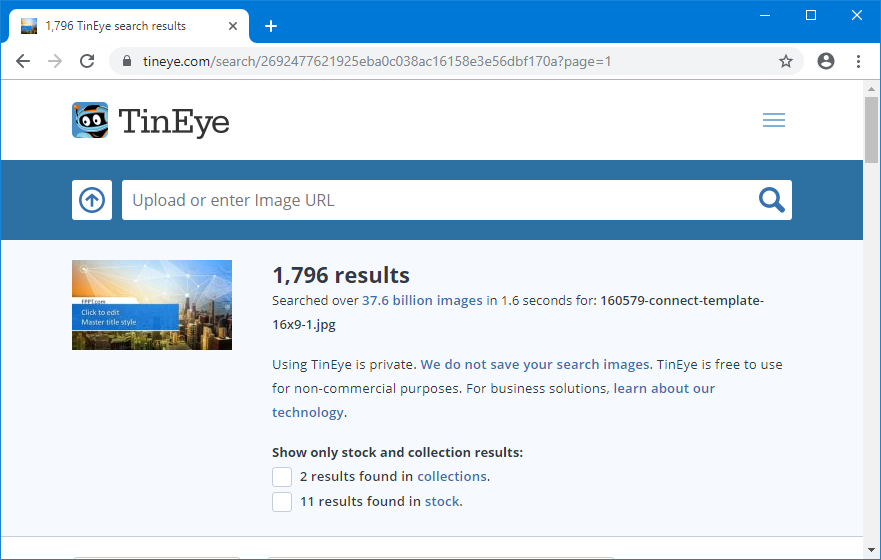This screenshot has height=560, width=881.
Task: Follow 'We do not save your search images' link
Action: click(535, 364)
